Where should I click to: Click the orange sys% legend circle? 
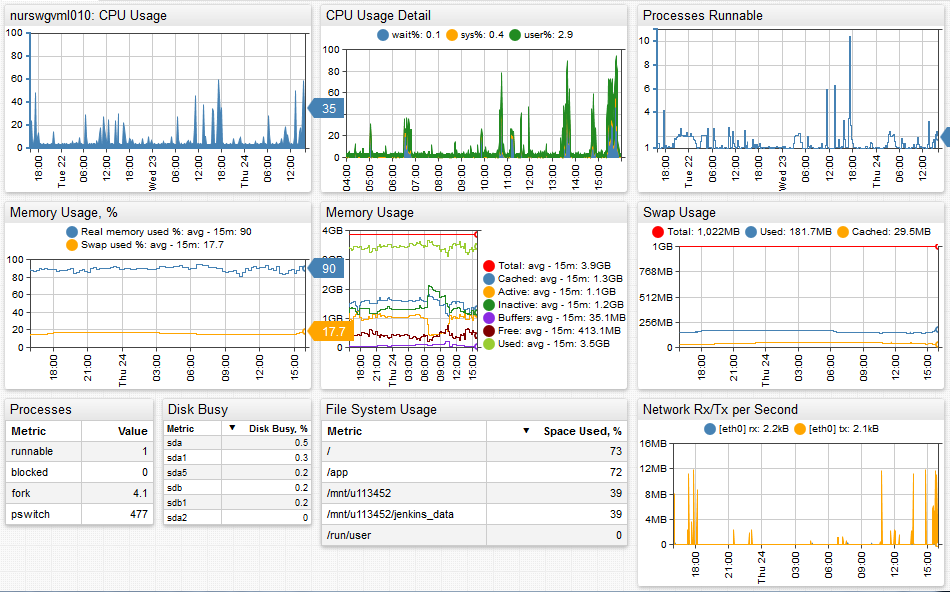point(451,35)
